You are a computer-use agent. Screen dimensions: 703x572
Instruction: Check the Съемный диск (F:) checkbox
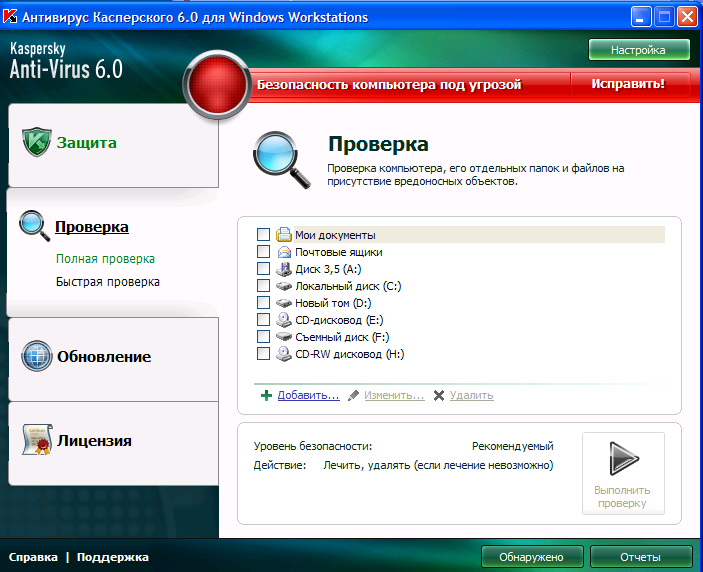pos(263,337)
